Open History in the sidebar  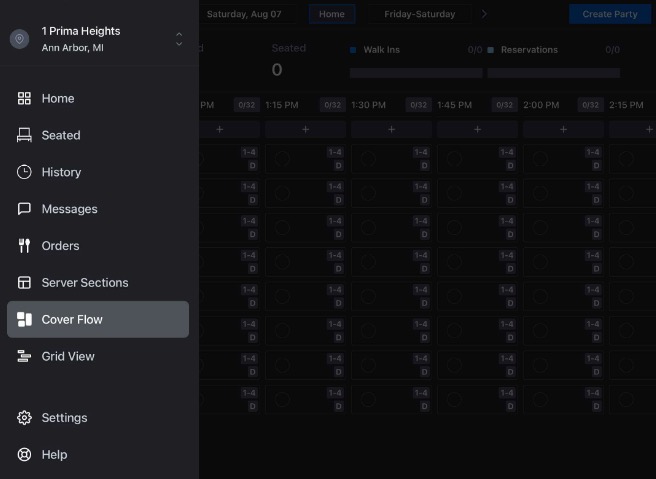tap(98, 172)
